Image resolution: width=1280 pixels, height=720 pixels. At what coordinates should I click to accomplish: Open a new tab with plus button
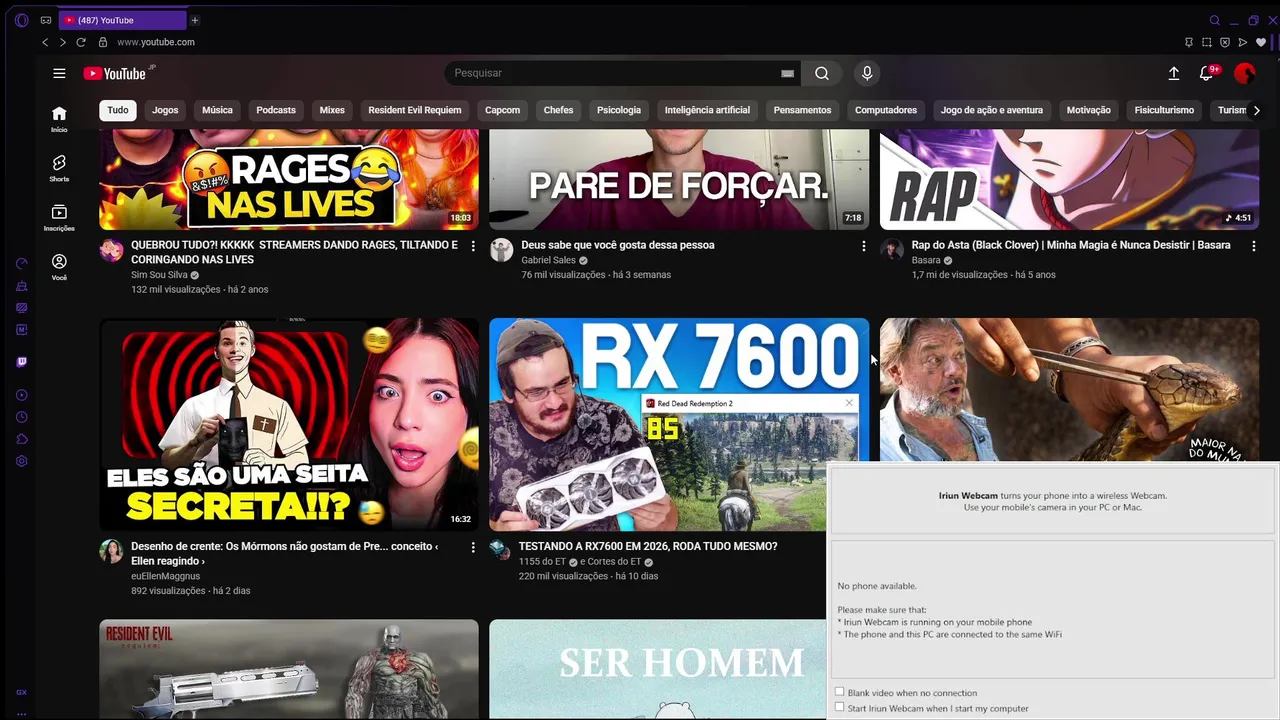coord(195,20)
